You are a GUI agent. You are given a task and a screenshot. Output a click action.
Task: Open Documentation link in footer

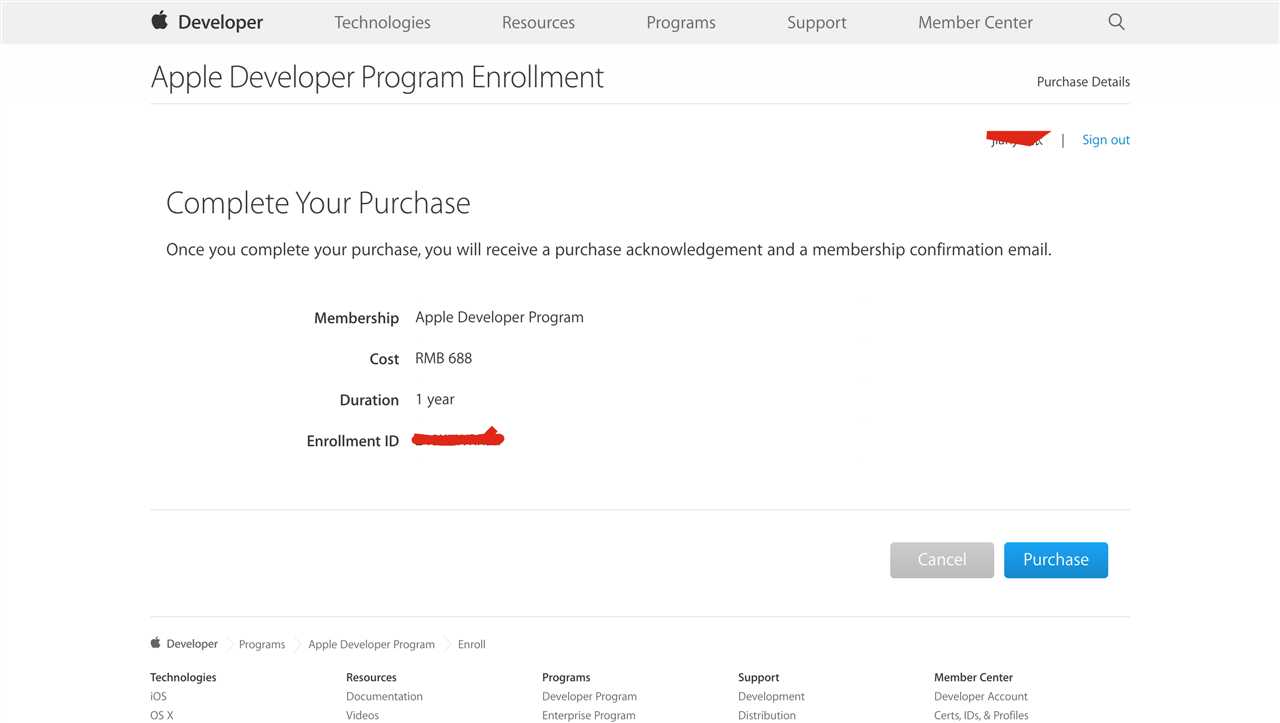[x=384, y=696]
